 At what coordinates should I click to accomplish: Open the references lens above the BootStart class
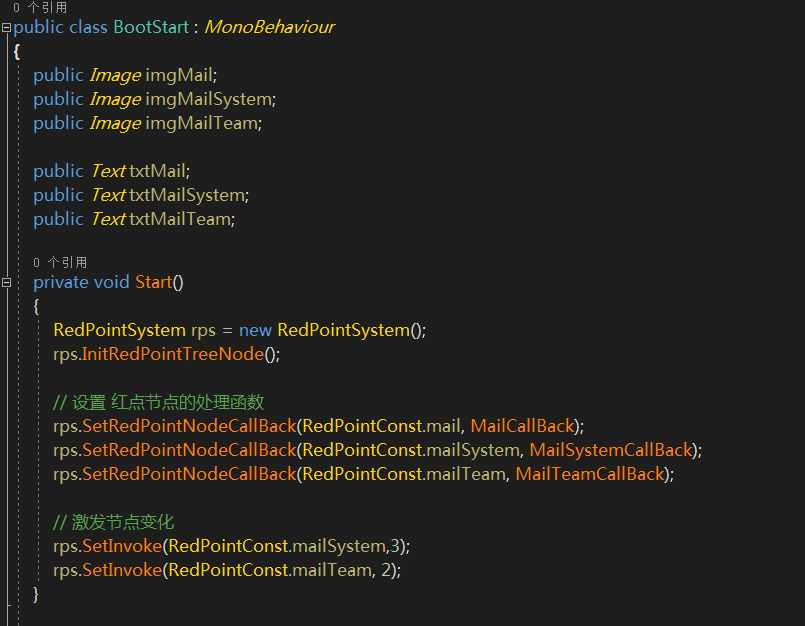40,7
